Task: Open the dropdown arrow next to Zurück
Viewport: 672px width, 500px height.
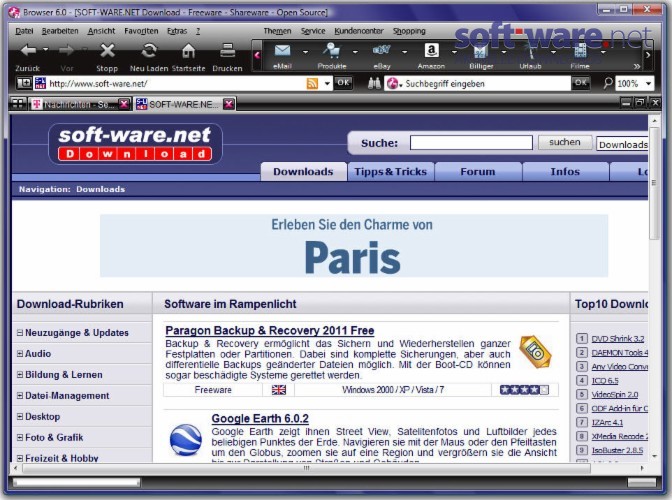Action: (x=45, y=50)
